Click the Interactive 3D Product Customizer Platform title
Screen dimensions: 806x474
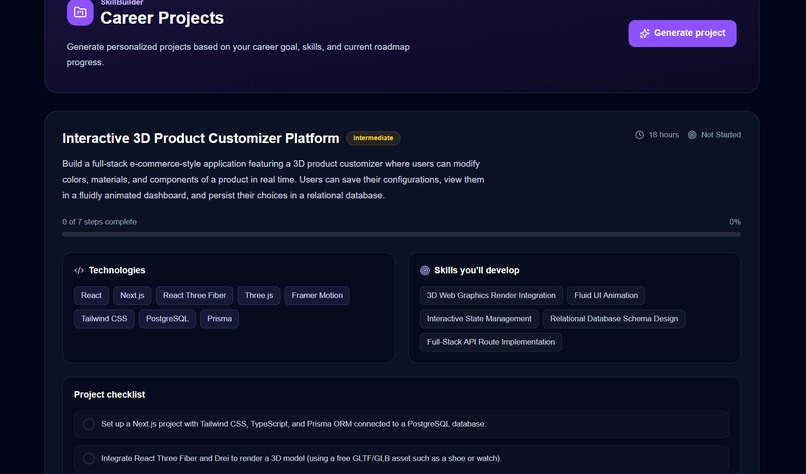[200, 138]
